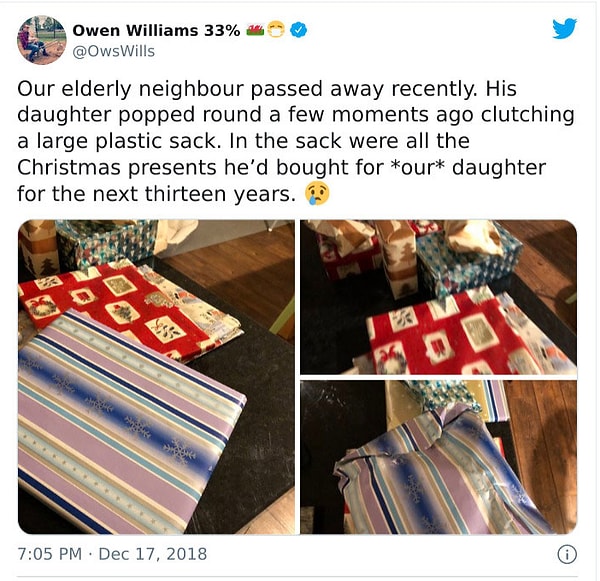The width and height of the screenshot is (600, 581).
Task: Click the blue triangle-pattern box in top-right photo
Action: coord(469,260)
